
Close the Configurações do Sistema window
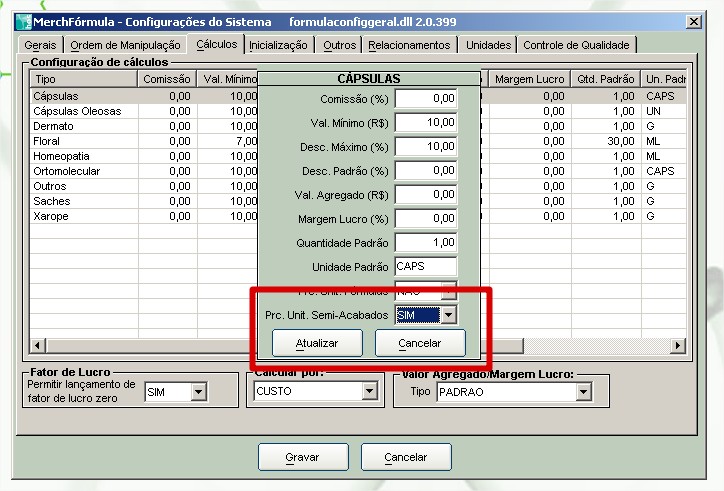(693, 21)
